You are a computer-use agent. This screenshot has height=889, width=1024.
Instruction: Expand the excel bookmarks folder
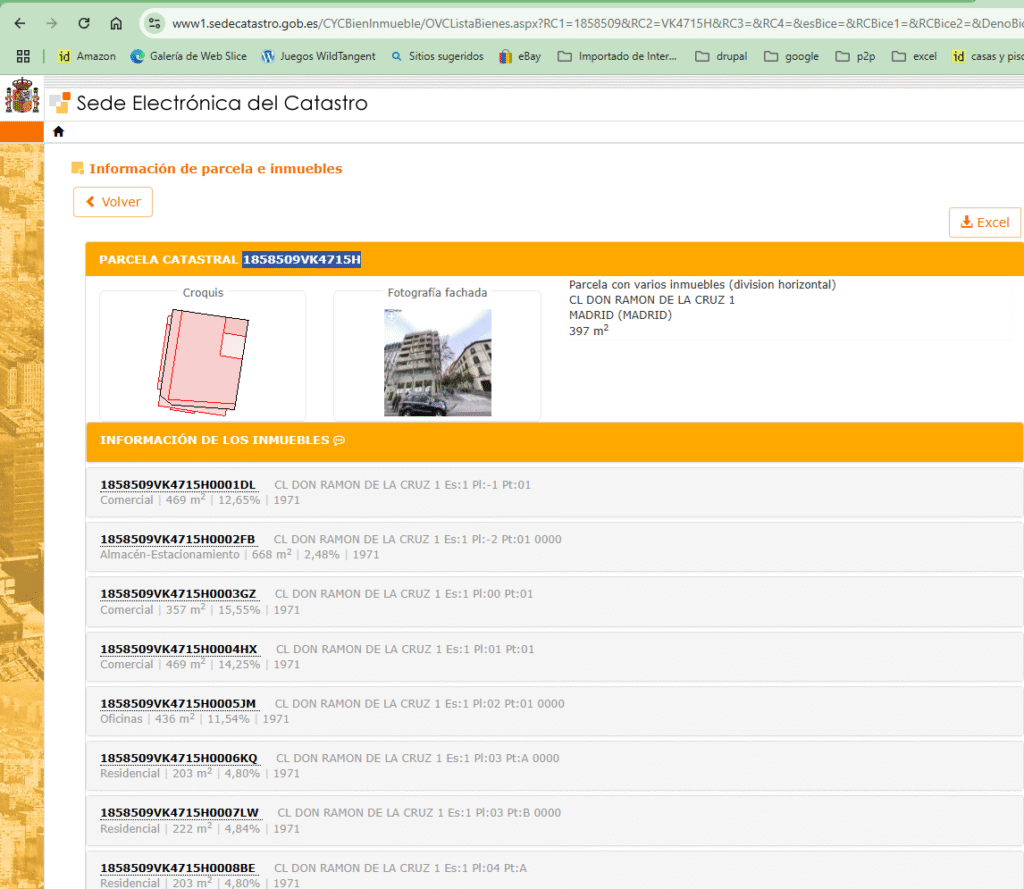point(914,56)
